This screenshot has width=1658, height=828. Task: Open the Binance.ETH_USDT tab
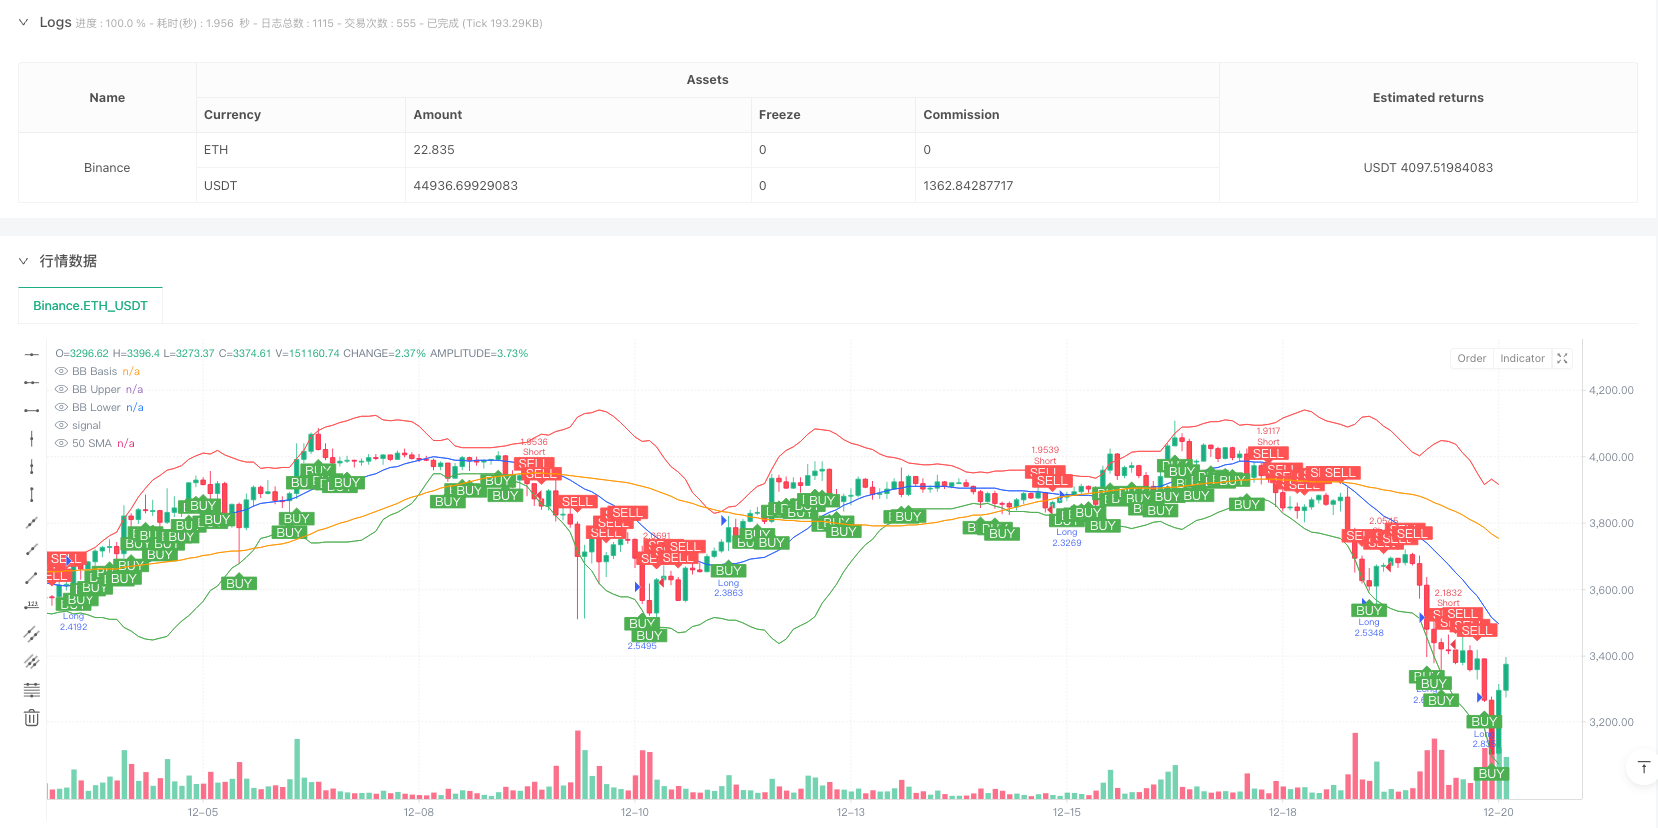90,306
